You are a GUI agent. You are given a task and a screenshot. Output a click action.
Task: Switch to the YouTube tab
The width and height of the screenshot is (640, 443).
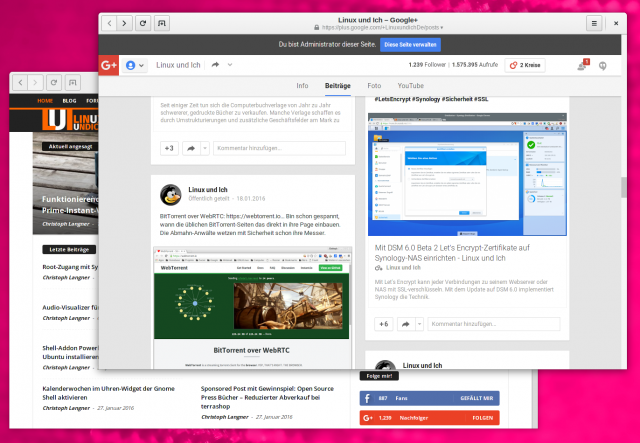pyautogui.click(x=411, y=86)
